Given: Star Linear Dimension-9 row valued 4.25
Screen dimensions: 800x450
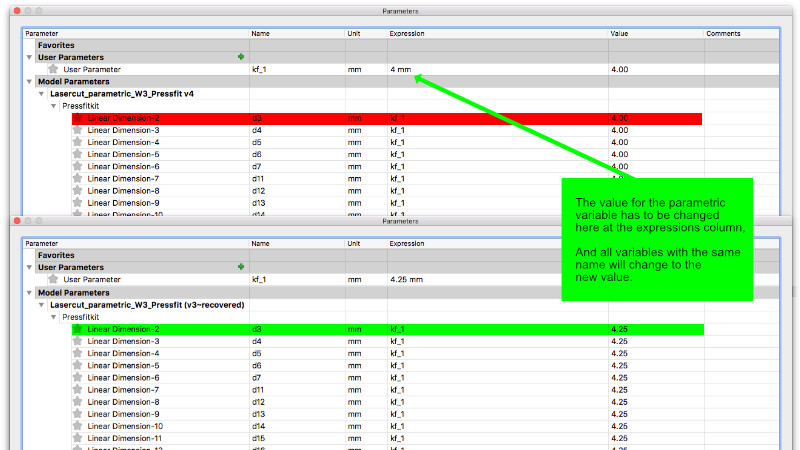Looking at the screenshot, I should coord(78,414).
